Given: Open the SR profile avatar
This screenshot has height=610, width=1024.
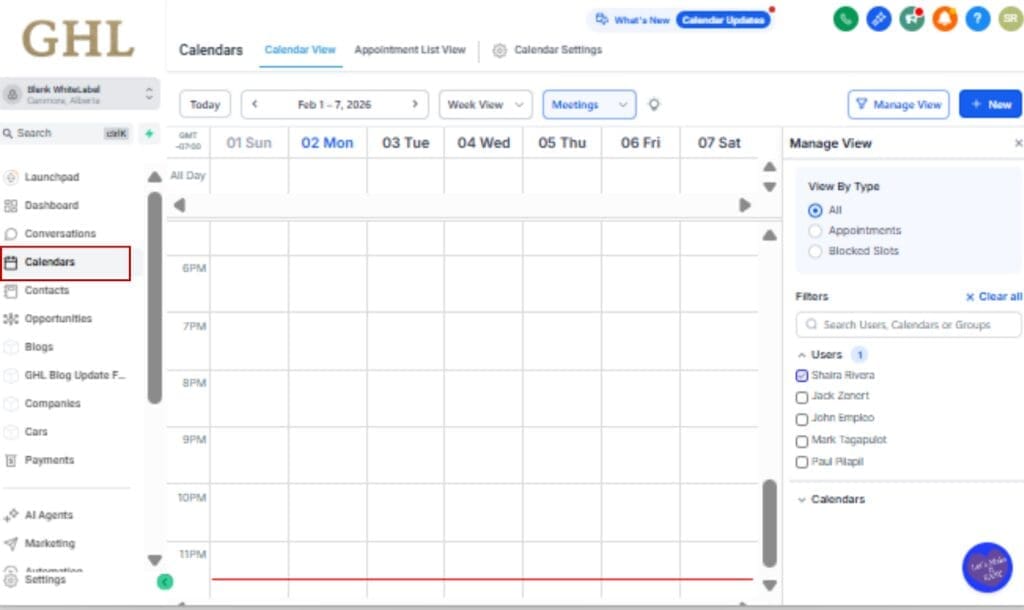Looking at the screenshot, I should [x=1010, y=18].
